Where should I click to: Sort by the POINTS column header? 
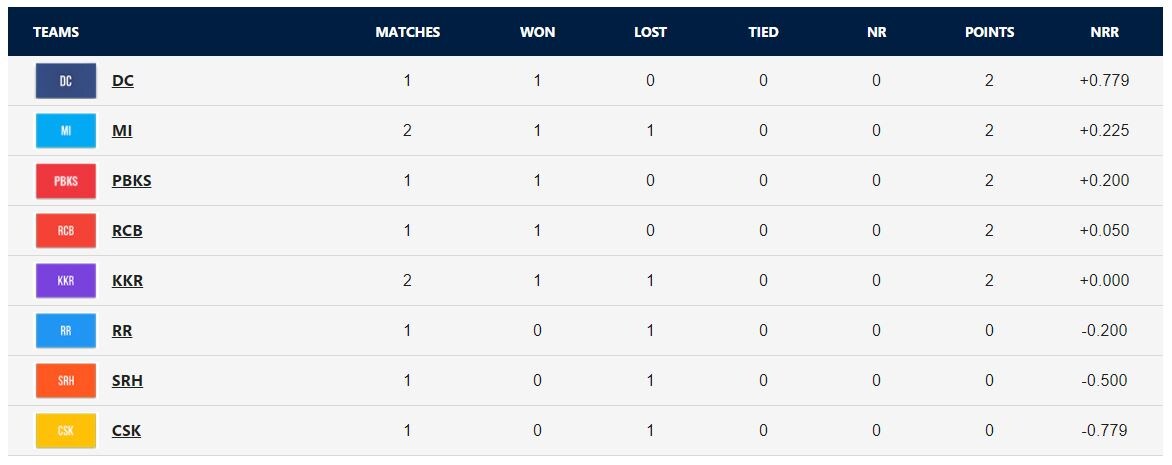(989, 32)
